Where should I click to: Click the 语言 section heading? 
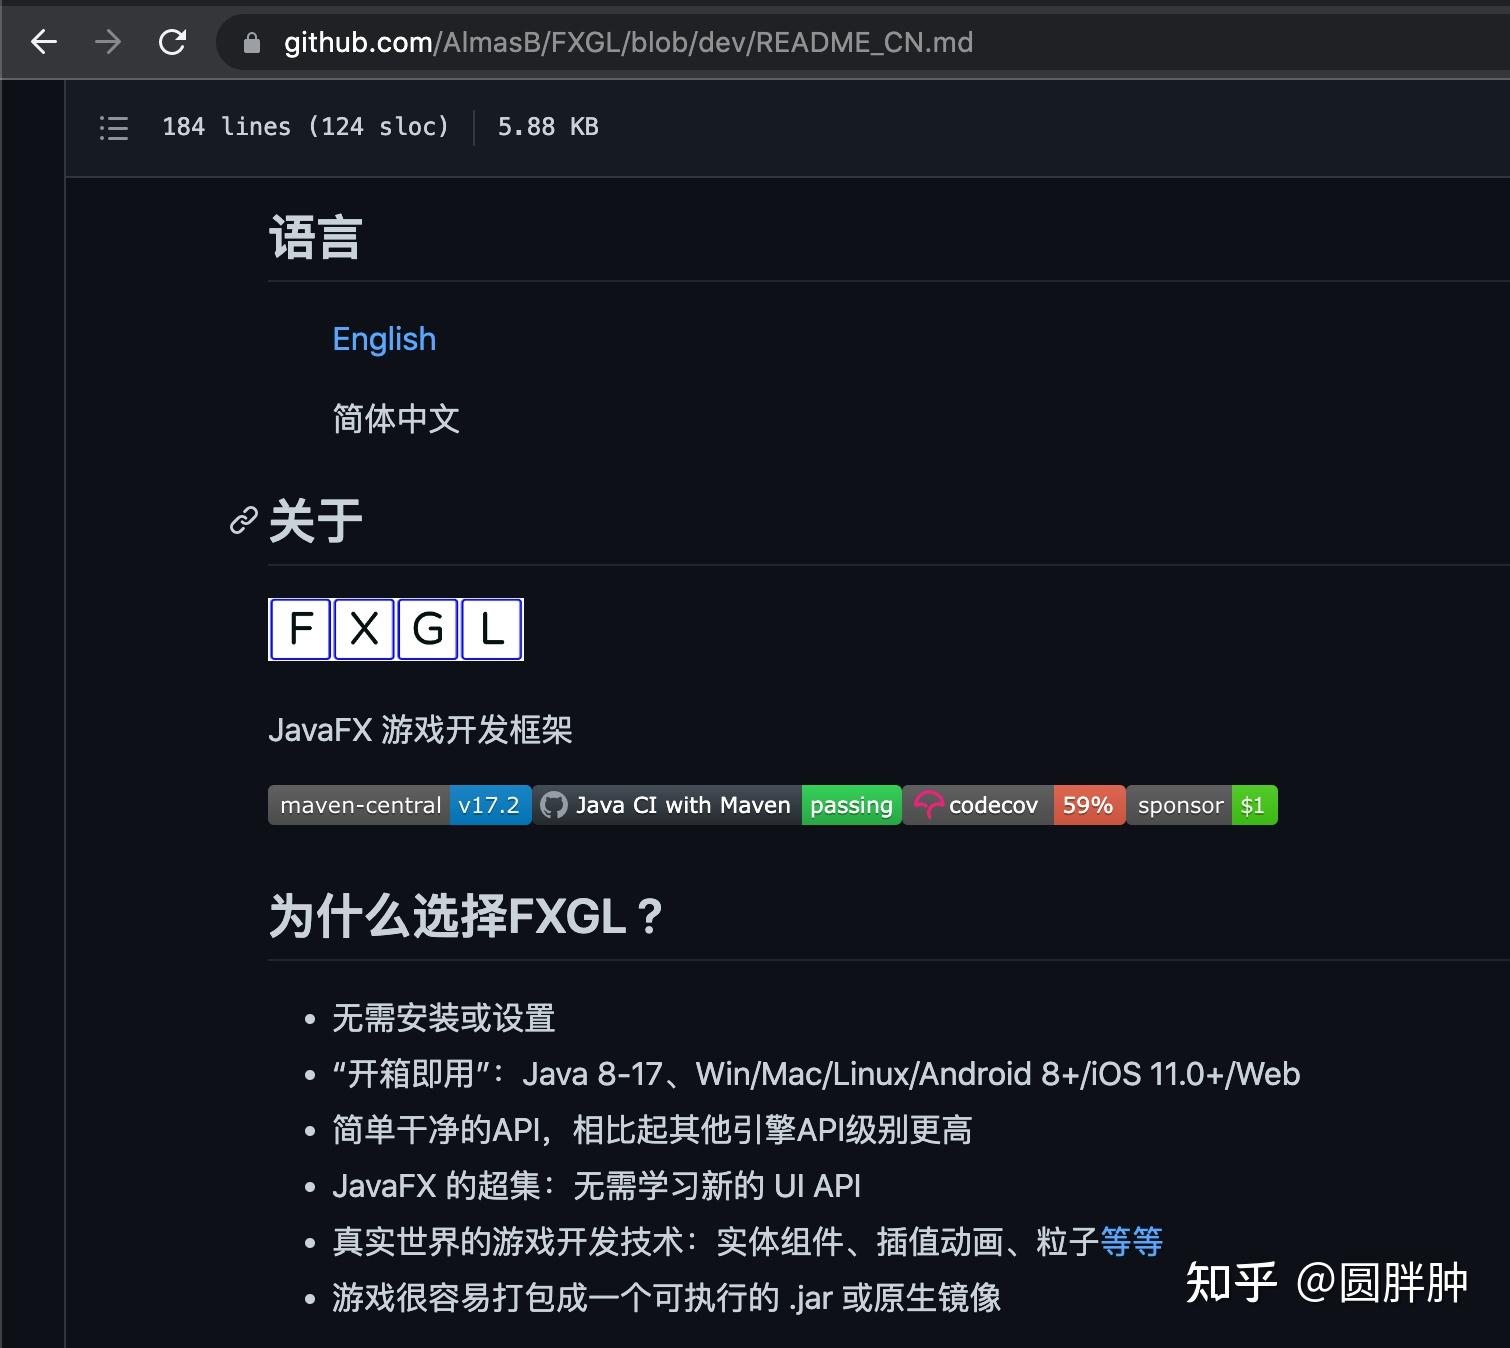(x=315, y=237)
